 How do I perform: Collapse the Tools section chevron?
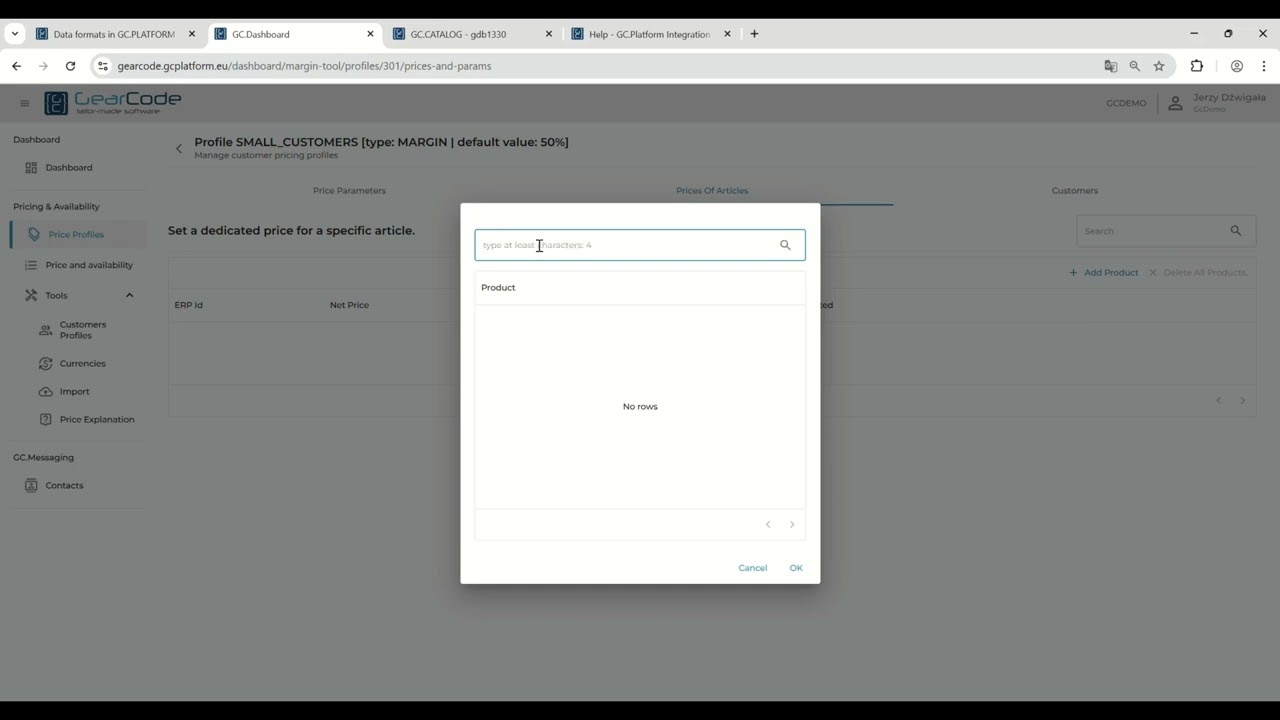coord(129,295)
